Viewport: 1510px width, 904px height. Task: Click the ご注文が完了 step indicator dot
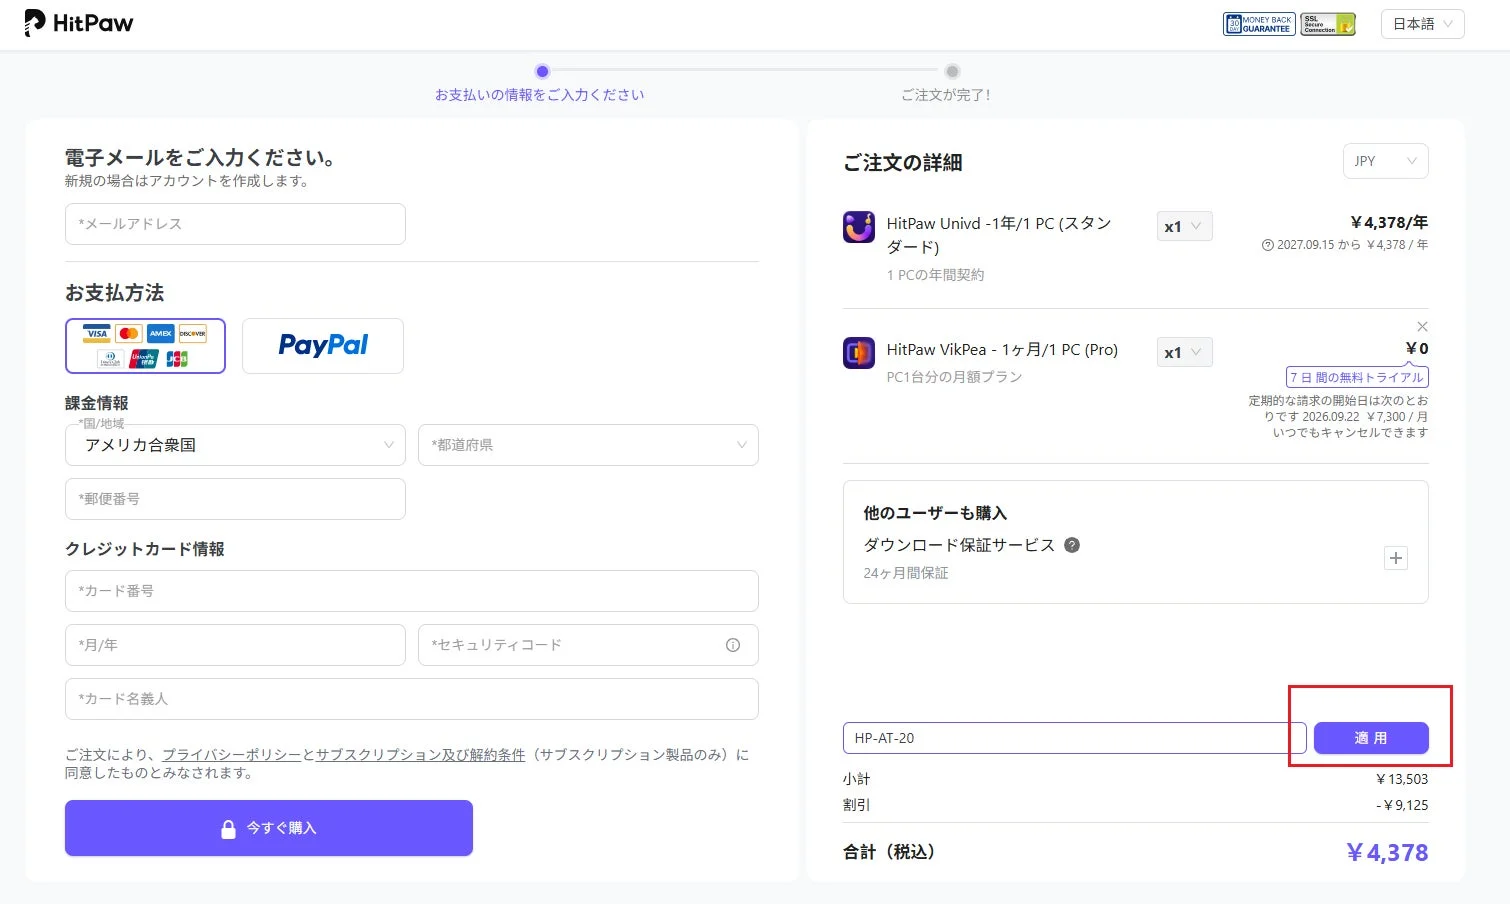tap(952, 71)
